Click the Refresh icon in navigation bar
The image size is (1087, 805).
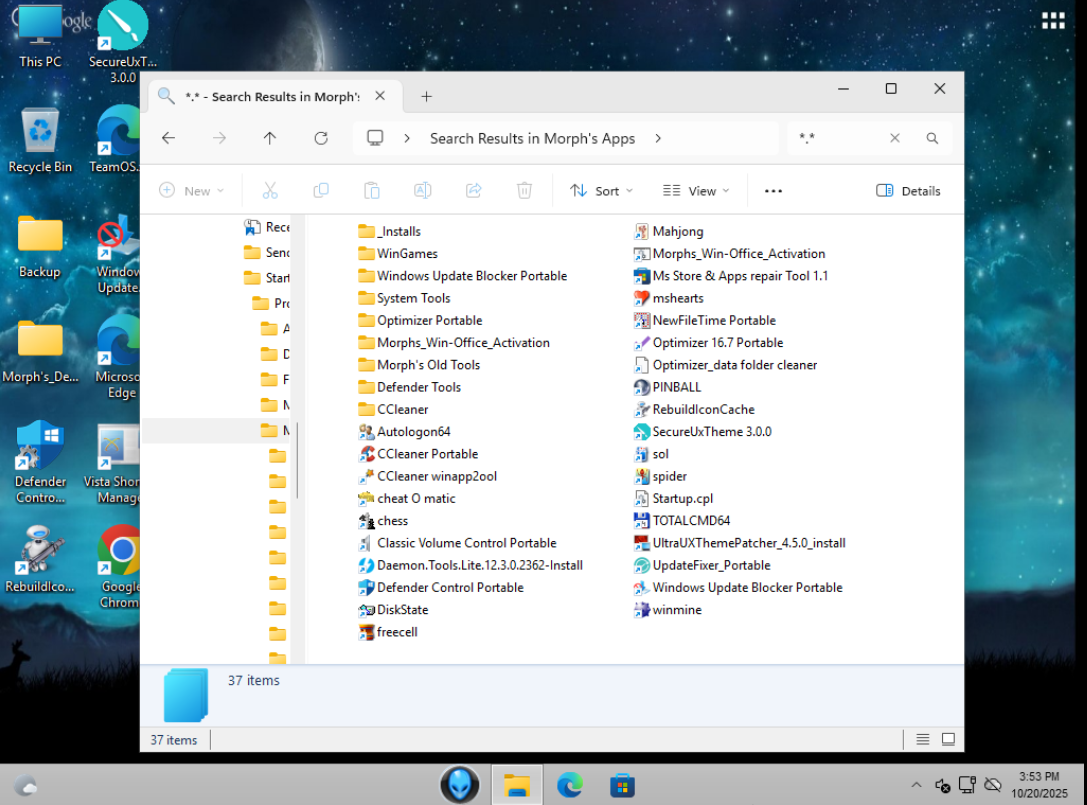pyautogui.click(x=321, y=139)
